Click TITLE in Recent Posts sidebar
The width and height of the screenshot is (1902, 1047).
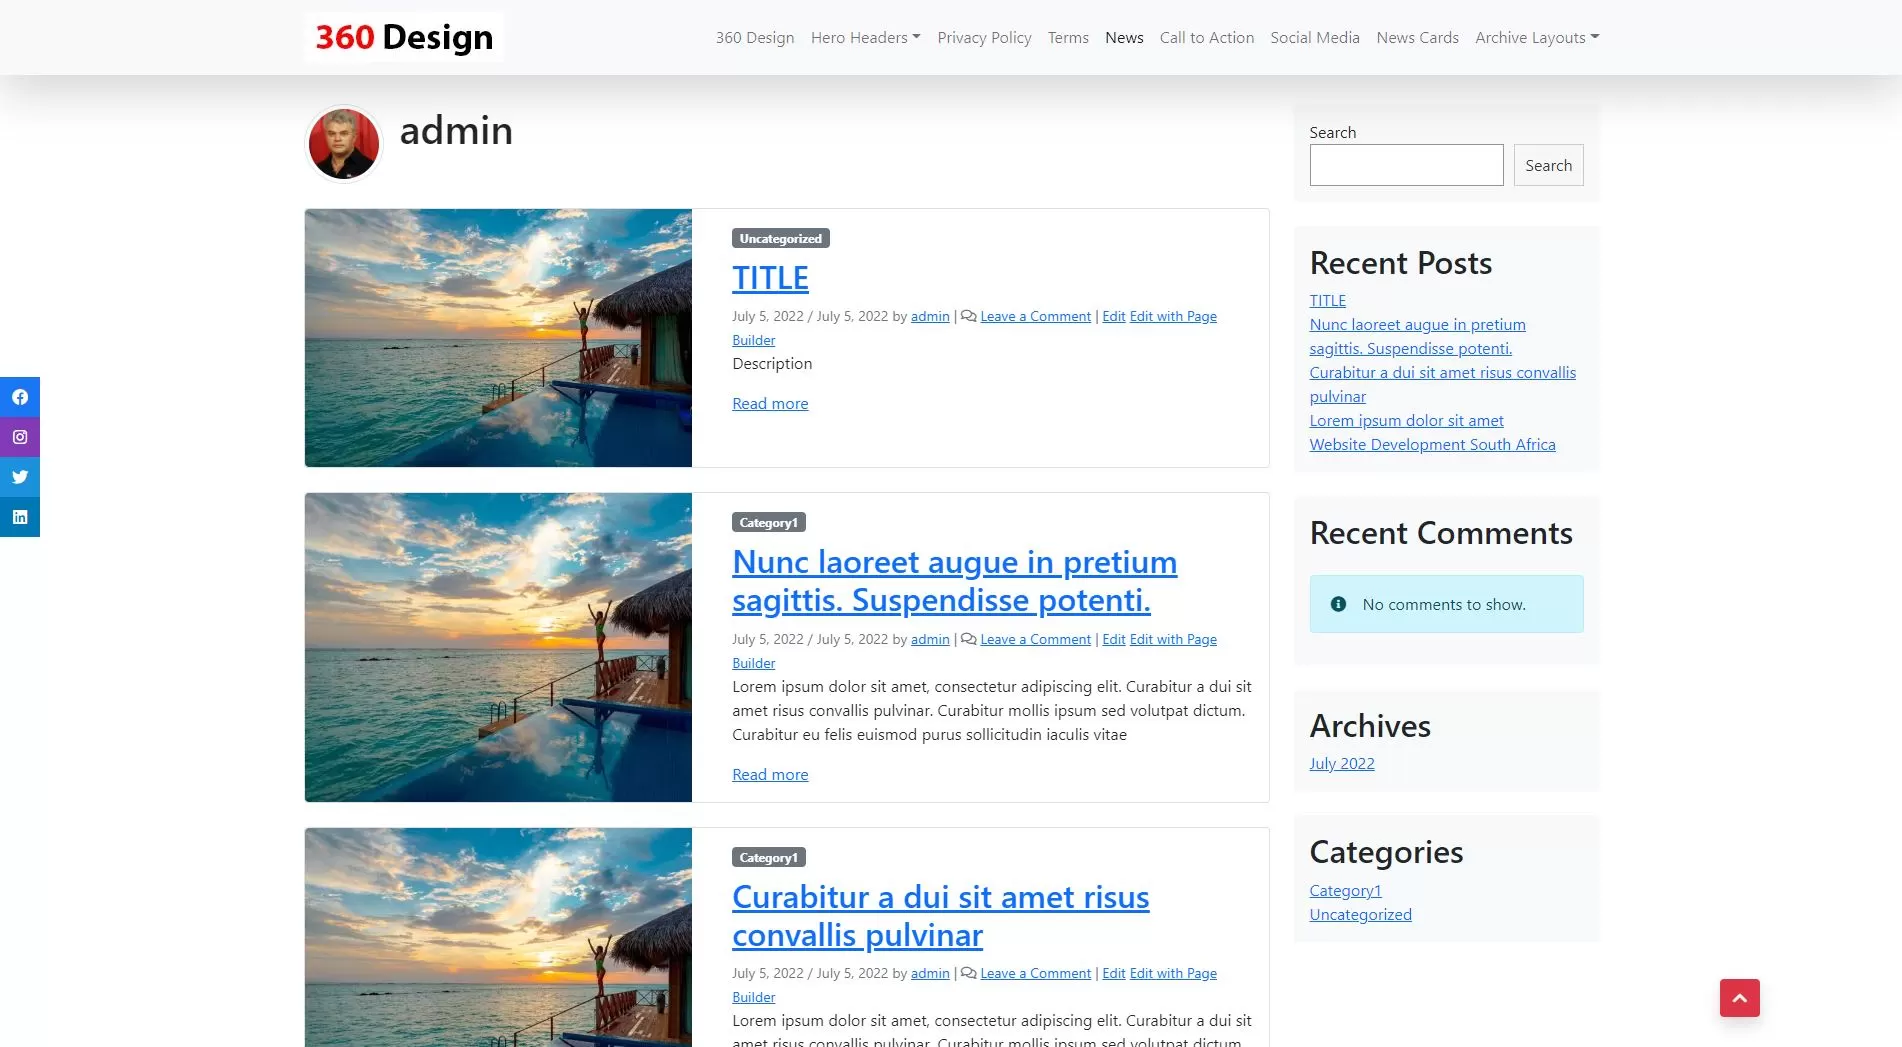[1328, 300]
